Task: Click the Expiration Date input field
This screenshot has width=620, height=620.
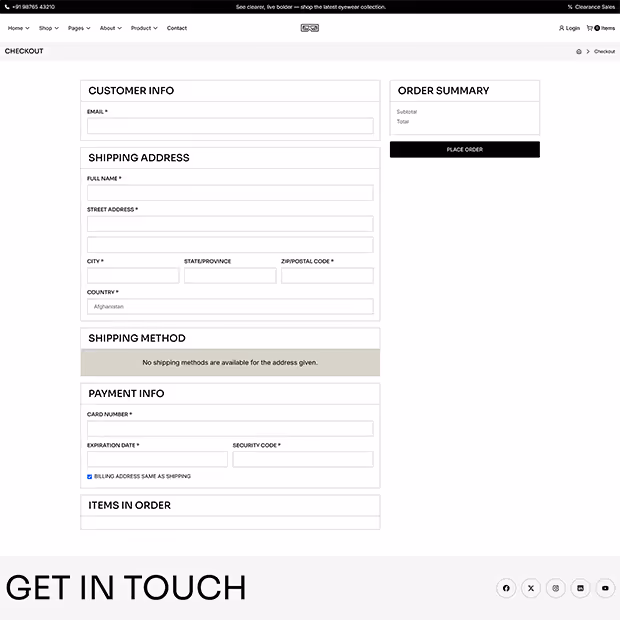Action: pyautogui.click(x=157, y=459)
